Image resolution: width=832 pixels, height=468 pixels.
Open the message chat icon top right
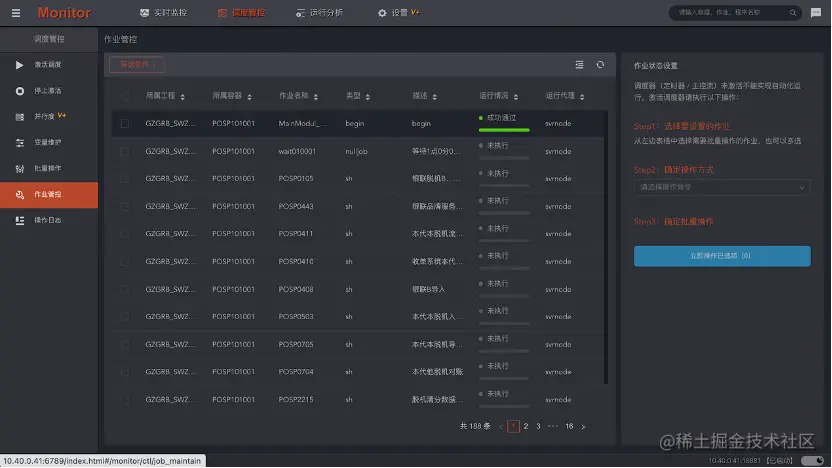pos(816,13)
